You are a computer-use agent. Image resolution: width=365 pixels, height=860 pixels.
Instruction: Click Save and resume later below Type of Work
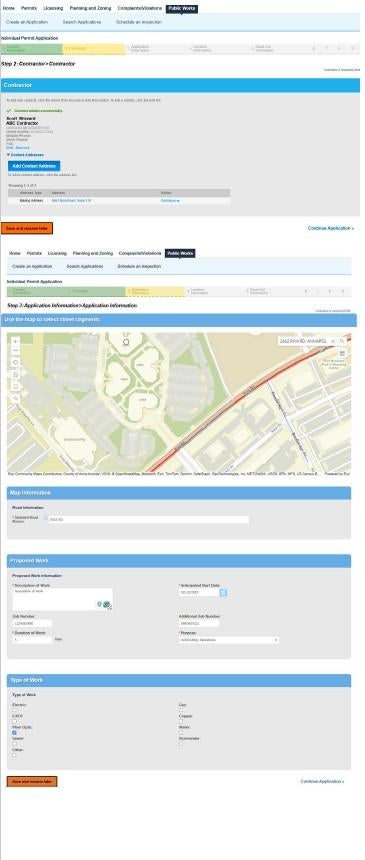[x=32, y=781]
